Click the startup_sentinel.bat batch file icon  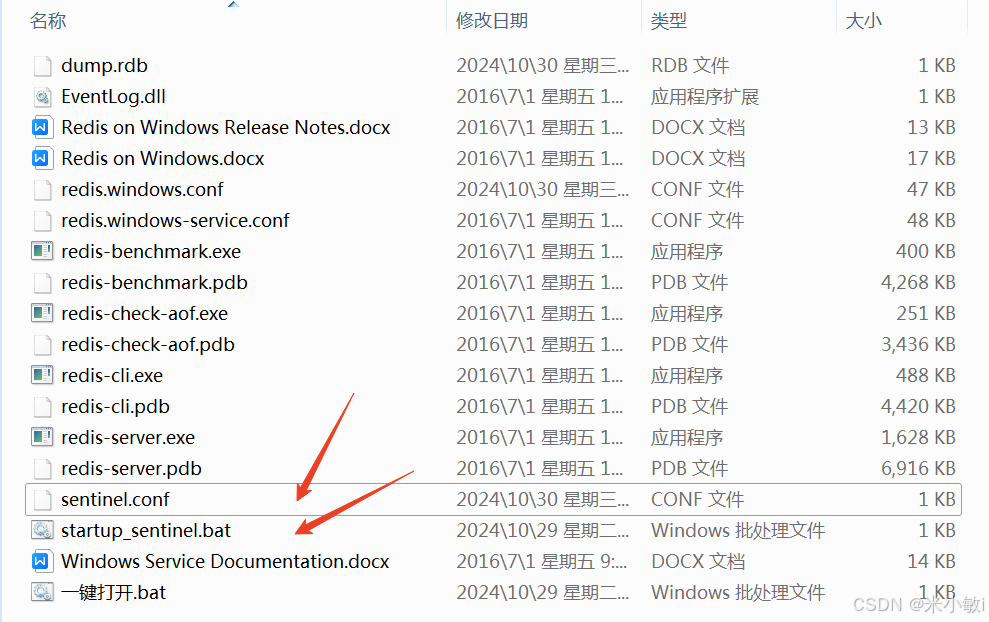pos(42,531)
